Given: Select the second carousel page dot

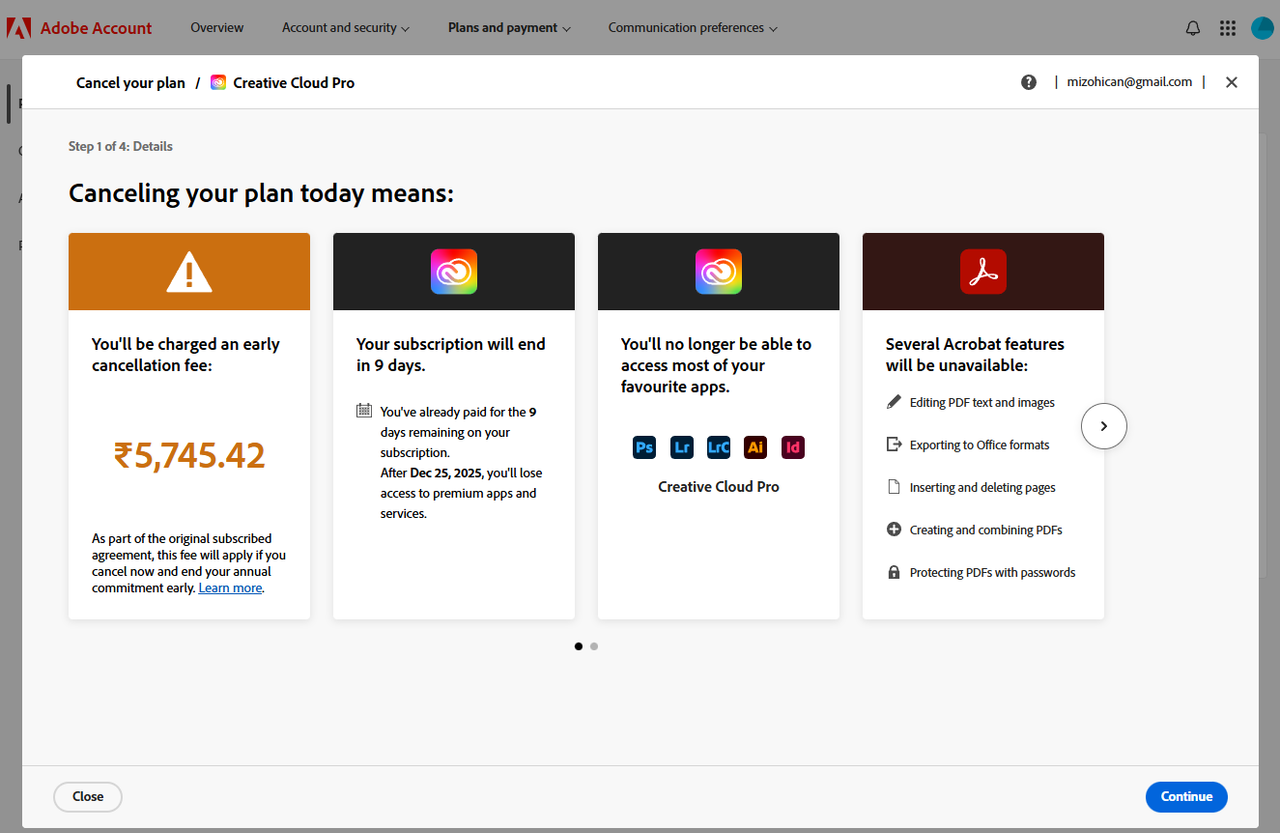Looking at the screenshot, I should click(594, 646).
